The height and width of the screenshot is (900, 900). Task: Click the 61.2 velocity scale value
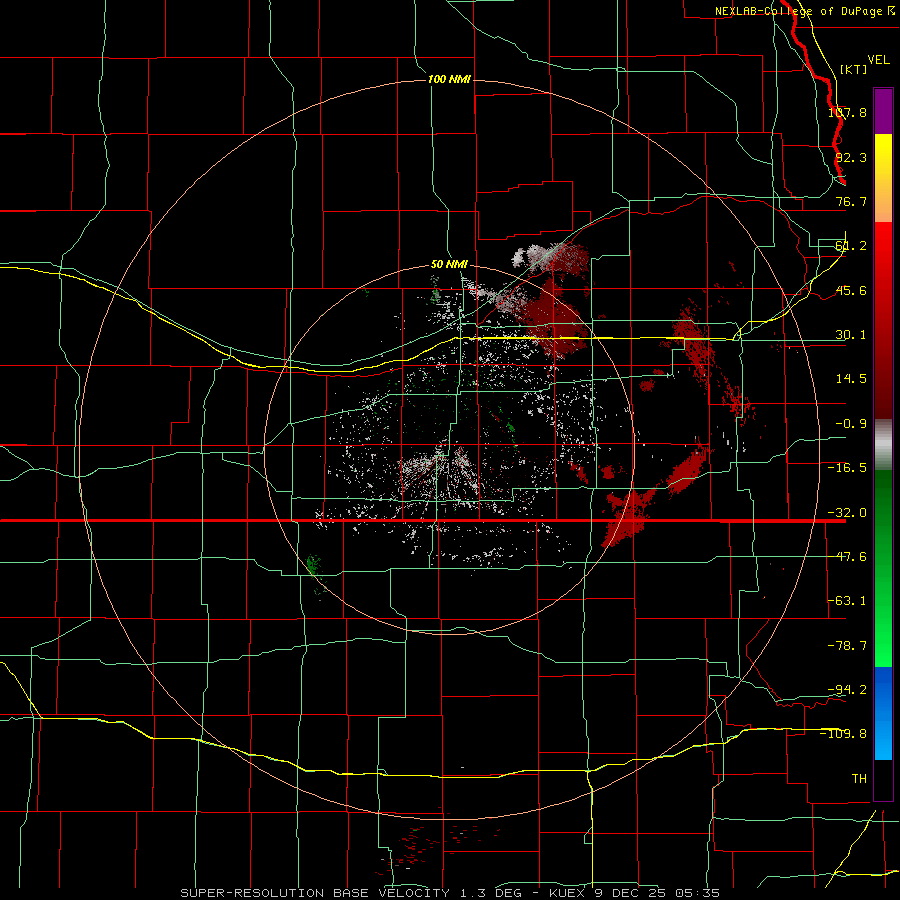851,246
